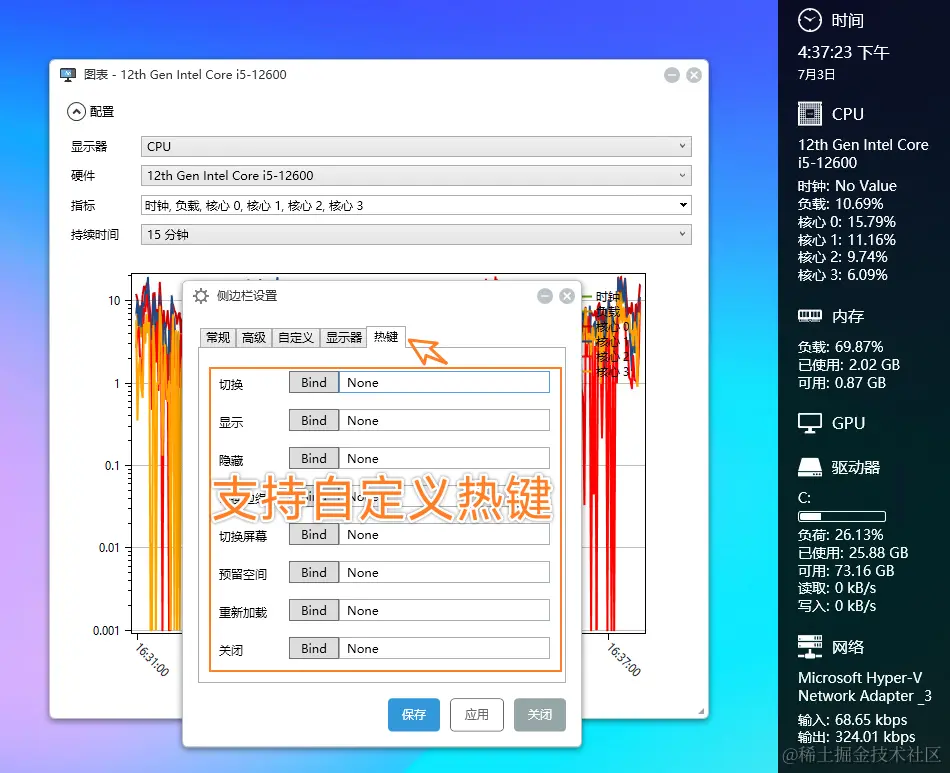Image resolution: width=950 pixels, height=773 pixels.
Task: Click the memory icon beside 内存
Action: tap(809, 316)
